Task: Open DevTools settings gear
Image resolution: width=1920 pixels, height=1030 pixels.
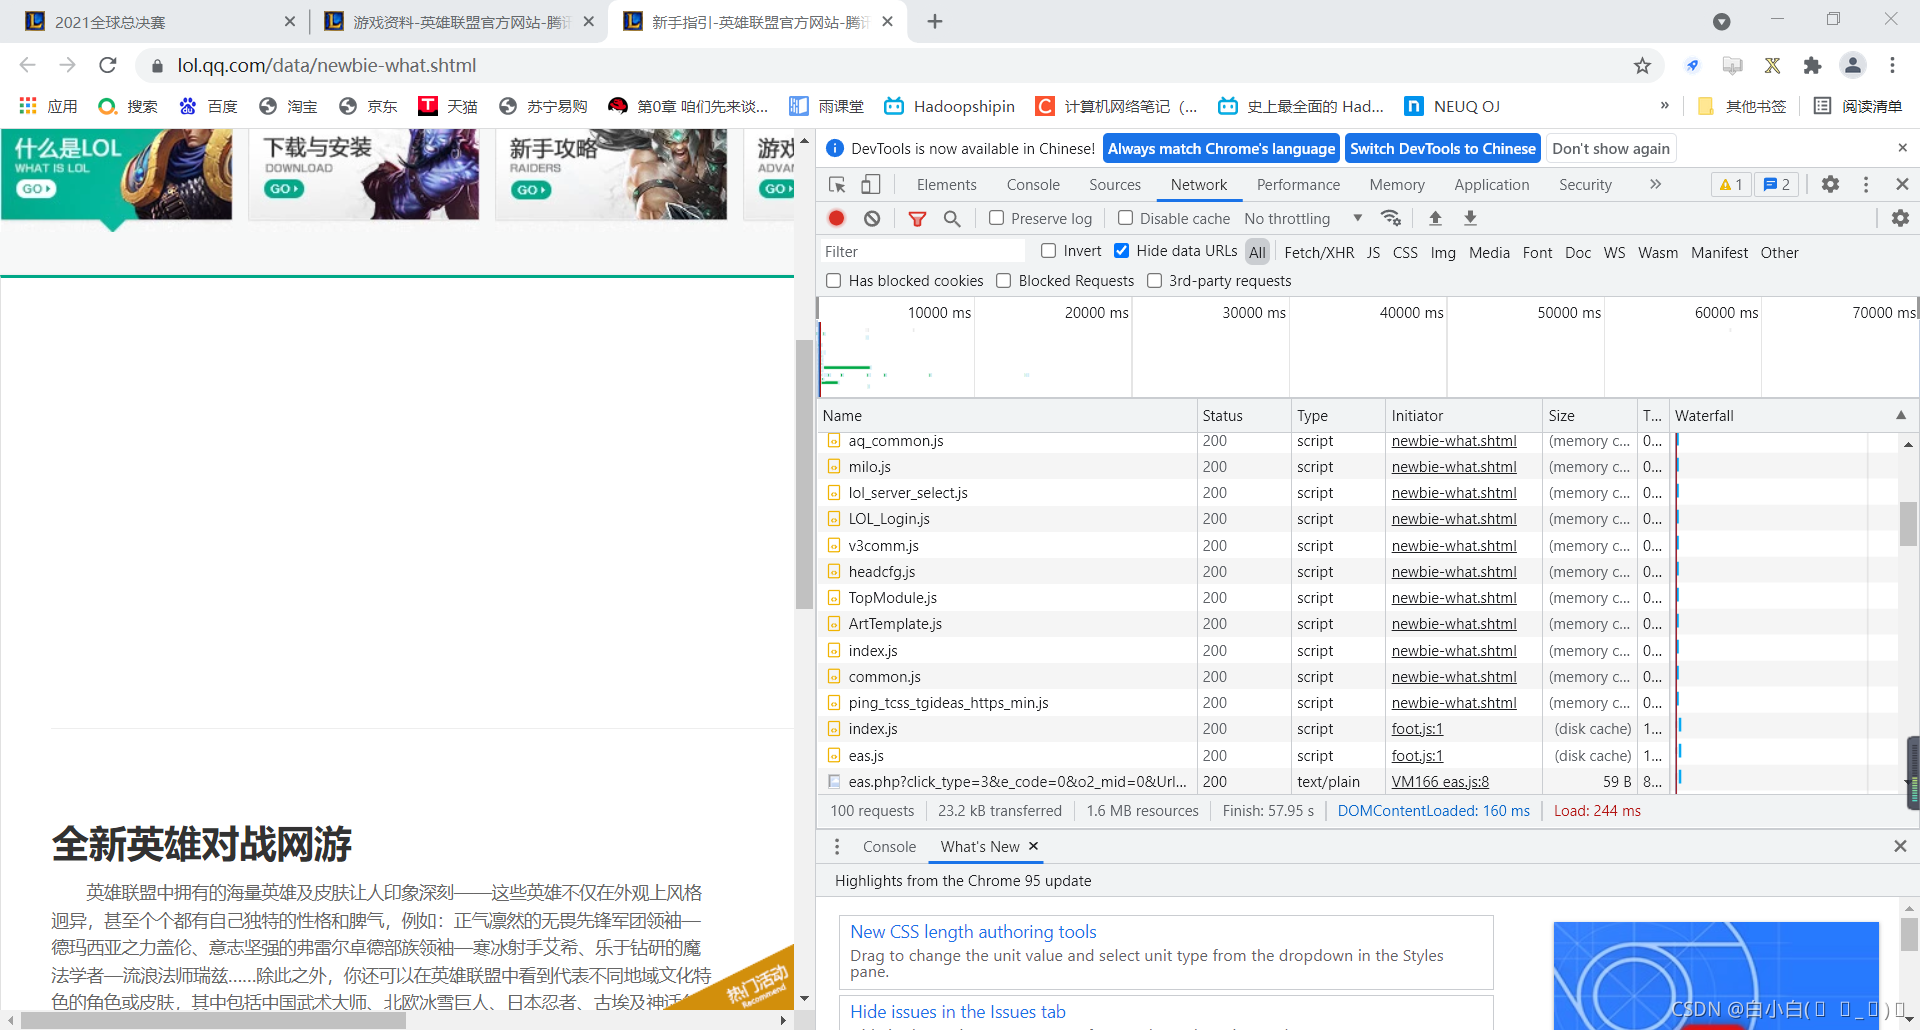Action: pos(1830,184)
